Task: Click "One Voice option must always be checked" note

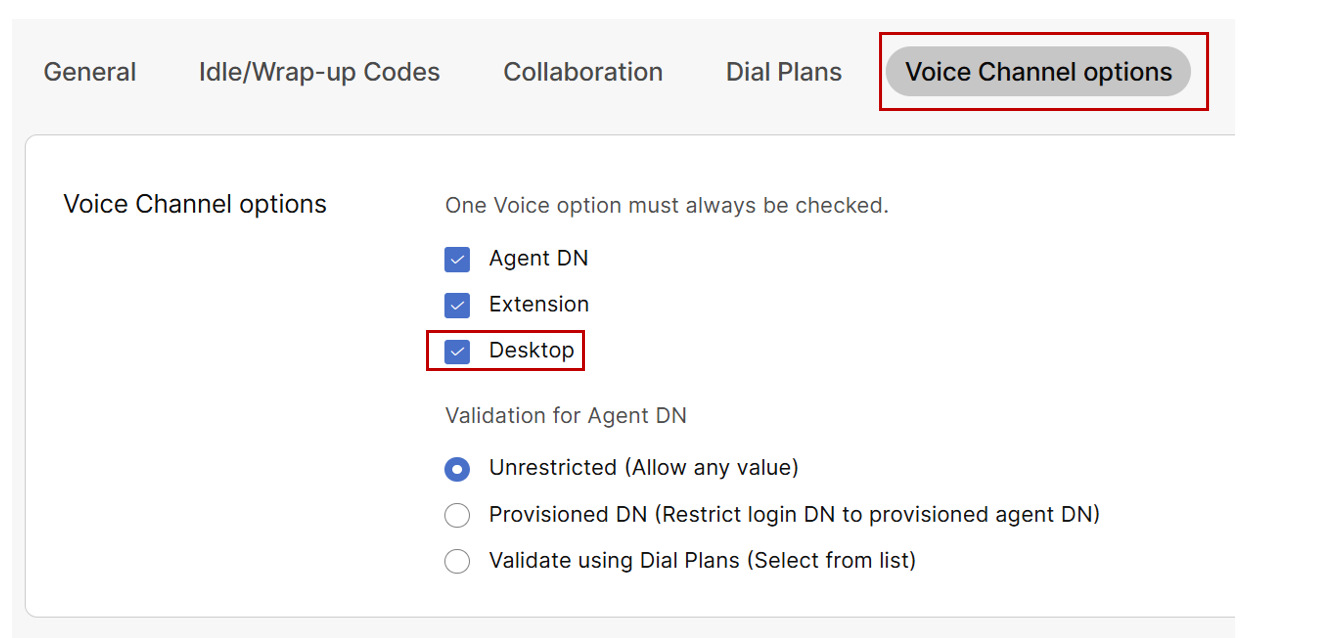Action: (x=666, y=206)
